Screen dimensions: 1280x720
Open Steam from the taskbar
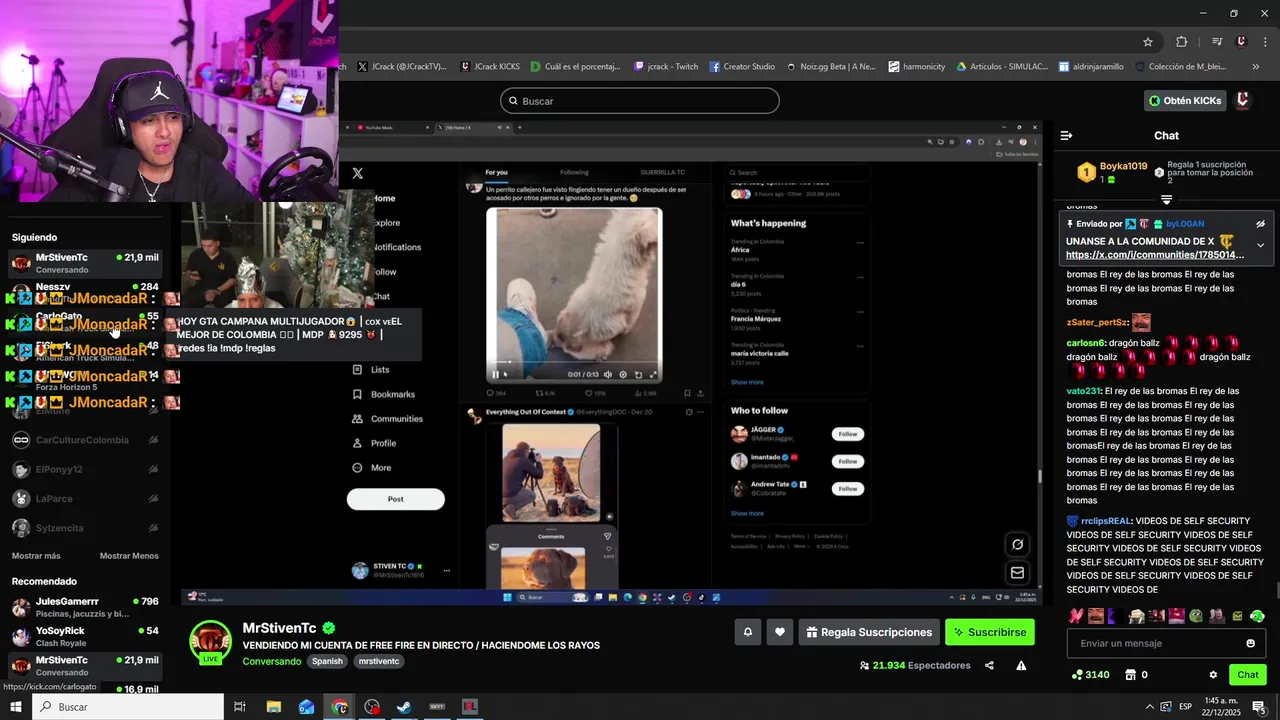pos(404,707)
